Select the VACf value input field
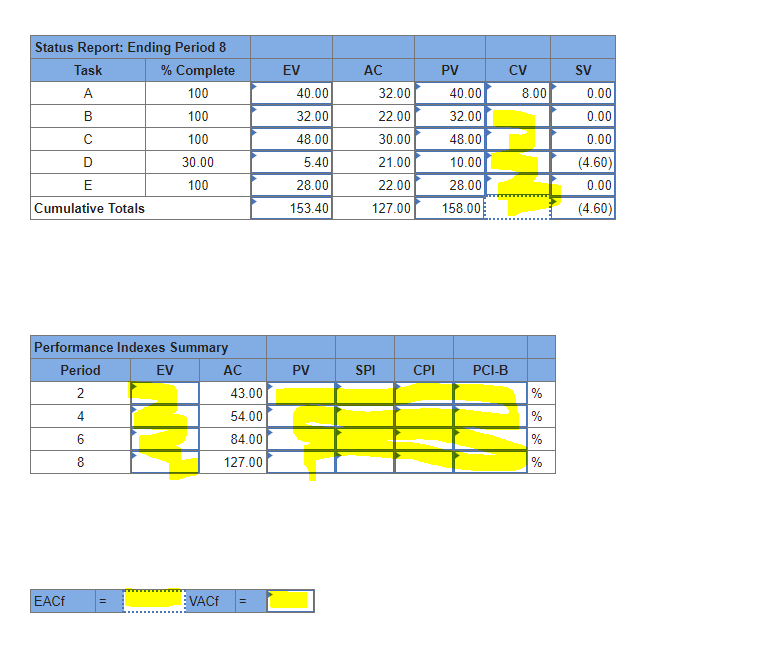 click(x=291, y=601)
